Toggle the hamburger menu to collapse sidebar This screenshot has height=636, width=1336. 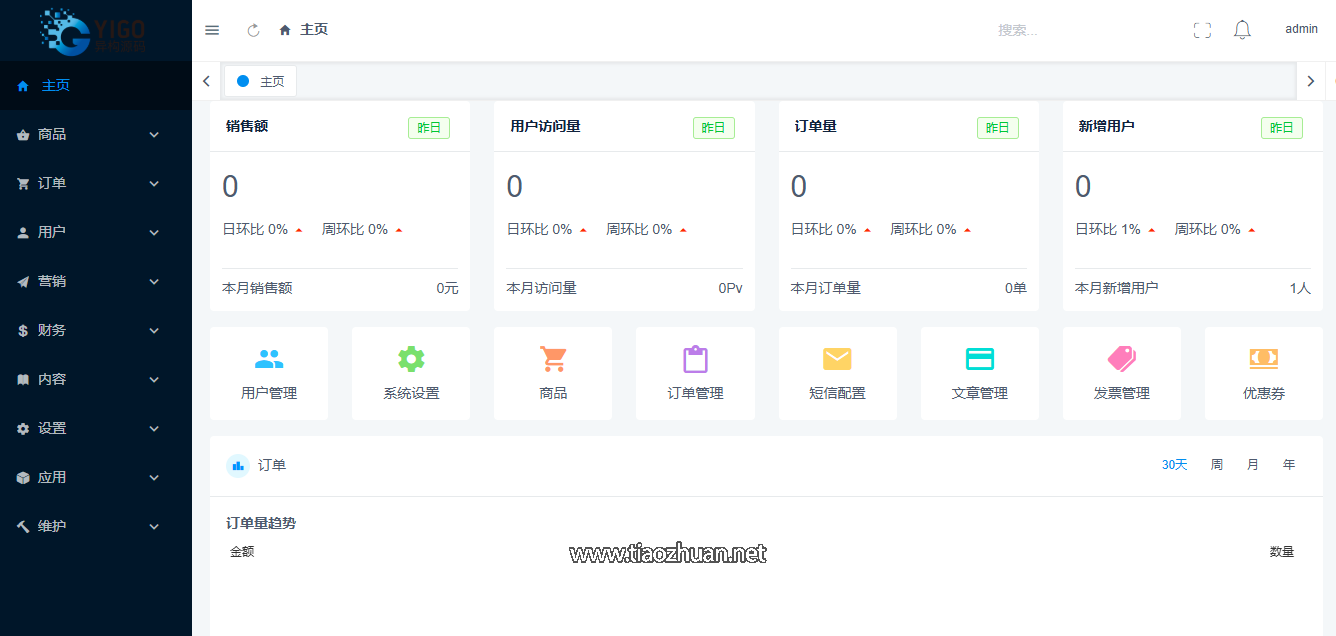click(x=212, y=30)
